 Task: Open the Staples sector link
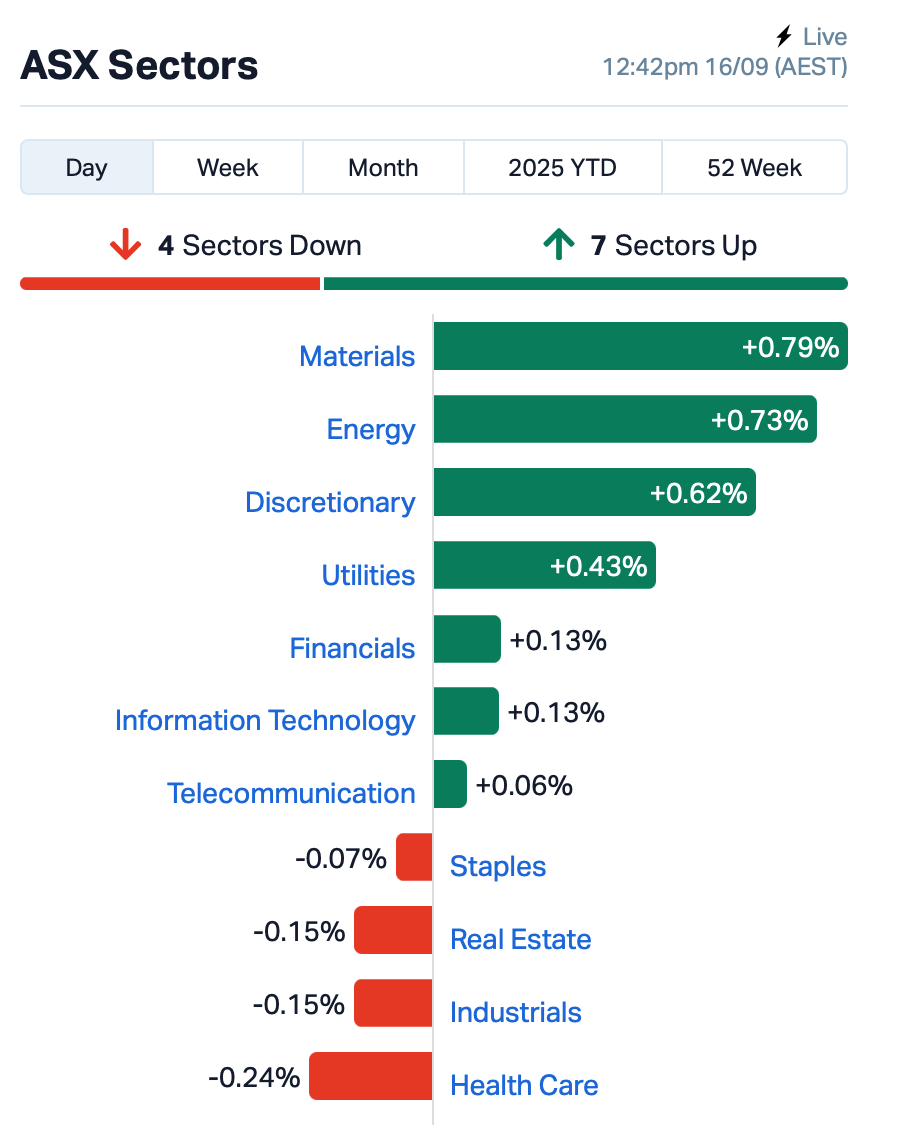(498, 866)
